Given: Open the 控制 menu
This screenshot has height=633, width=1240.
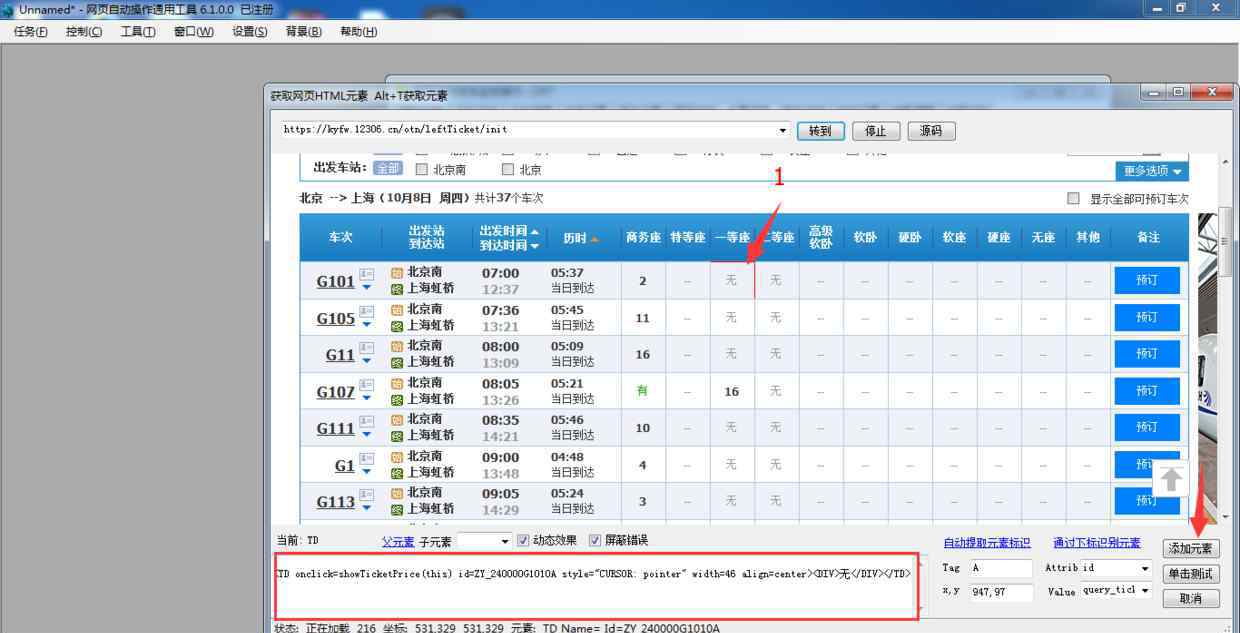Looking at the screenshot, I should click(x=84, y=31).
